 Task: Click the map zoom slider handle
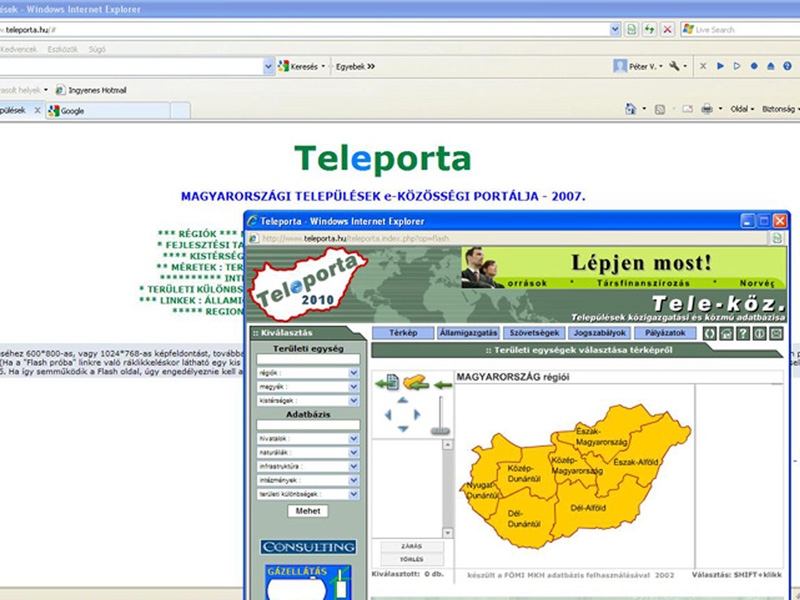[x=440, y=431]
